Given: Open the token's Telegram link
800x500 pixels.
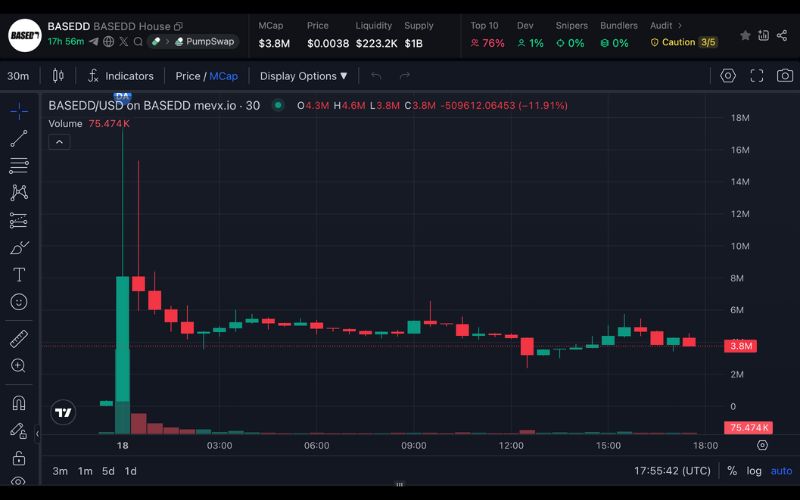Looking at the screenshot, I should point(94,42).
